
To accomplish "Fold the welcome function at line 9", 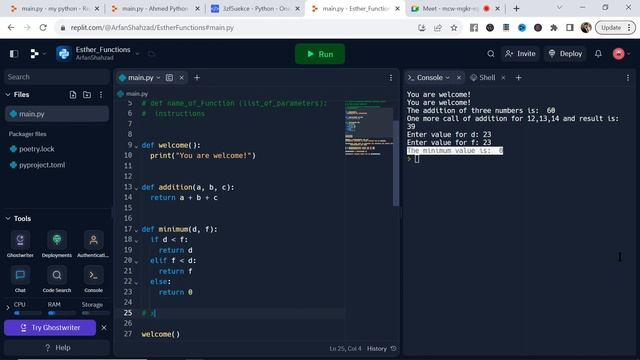I will point(136,146).
